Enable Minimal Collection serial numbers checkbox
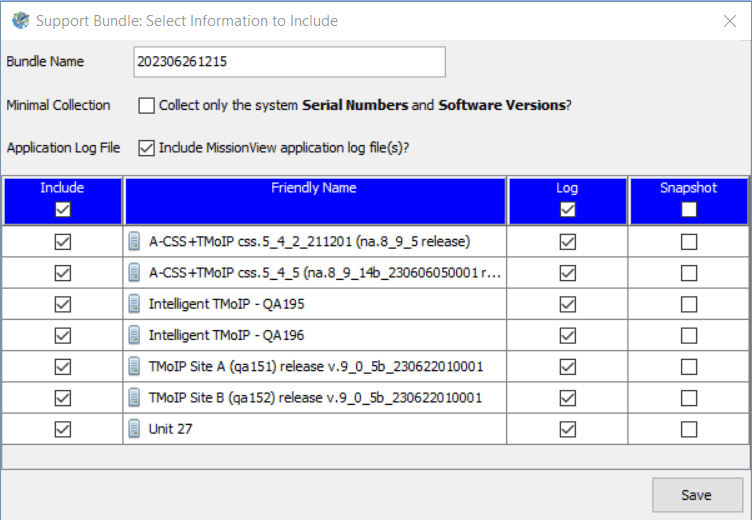Screen dimensions: 752x520 pyautogui.click(x=146, y=106)
